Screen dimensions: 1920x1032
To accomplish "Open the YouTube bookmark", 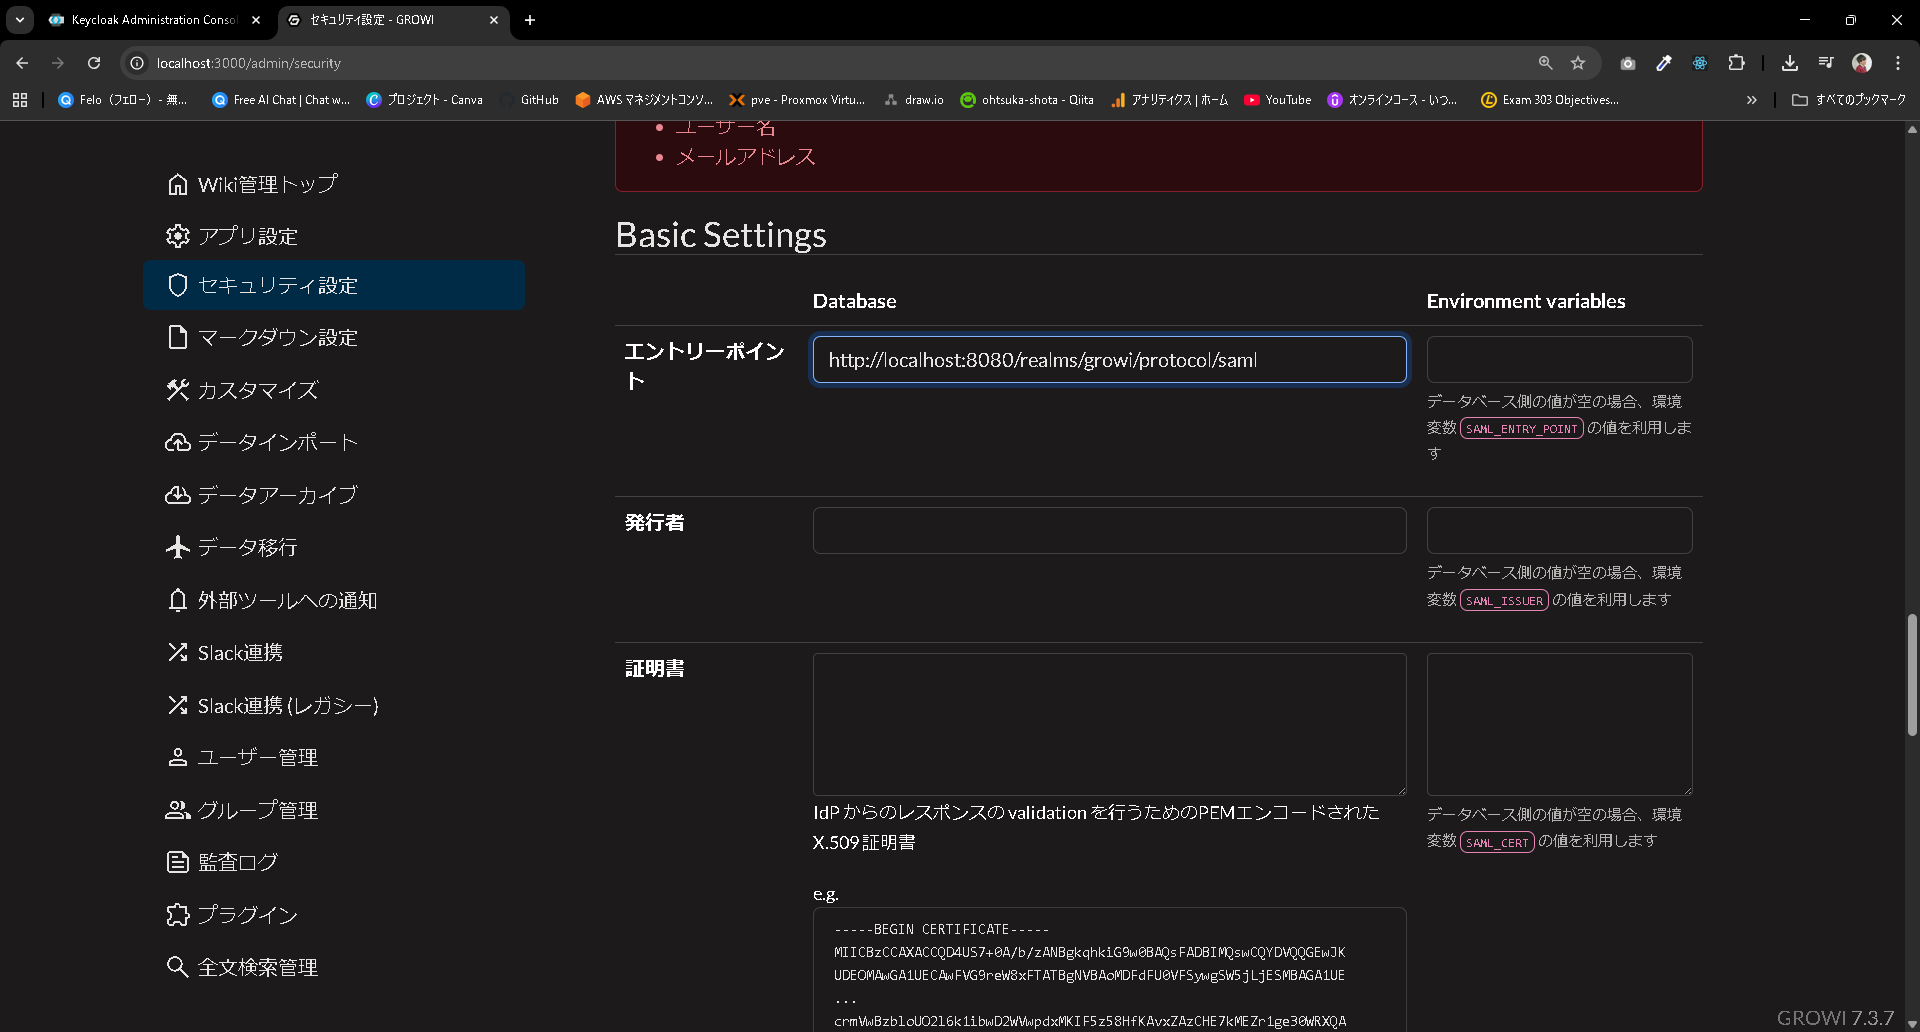I will pyautogui.click(x=1278, y=100).
